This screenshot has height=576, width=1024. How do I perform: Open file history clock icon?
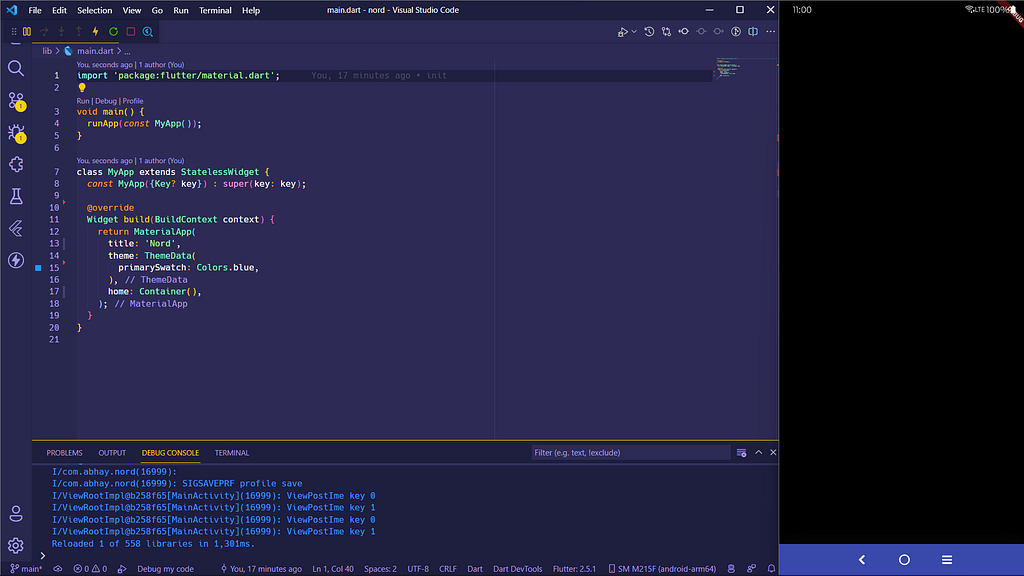point(649,31)
